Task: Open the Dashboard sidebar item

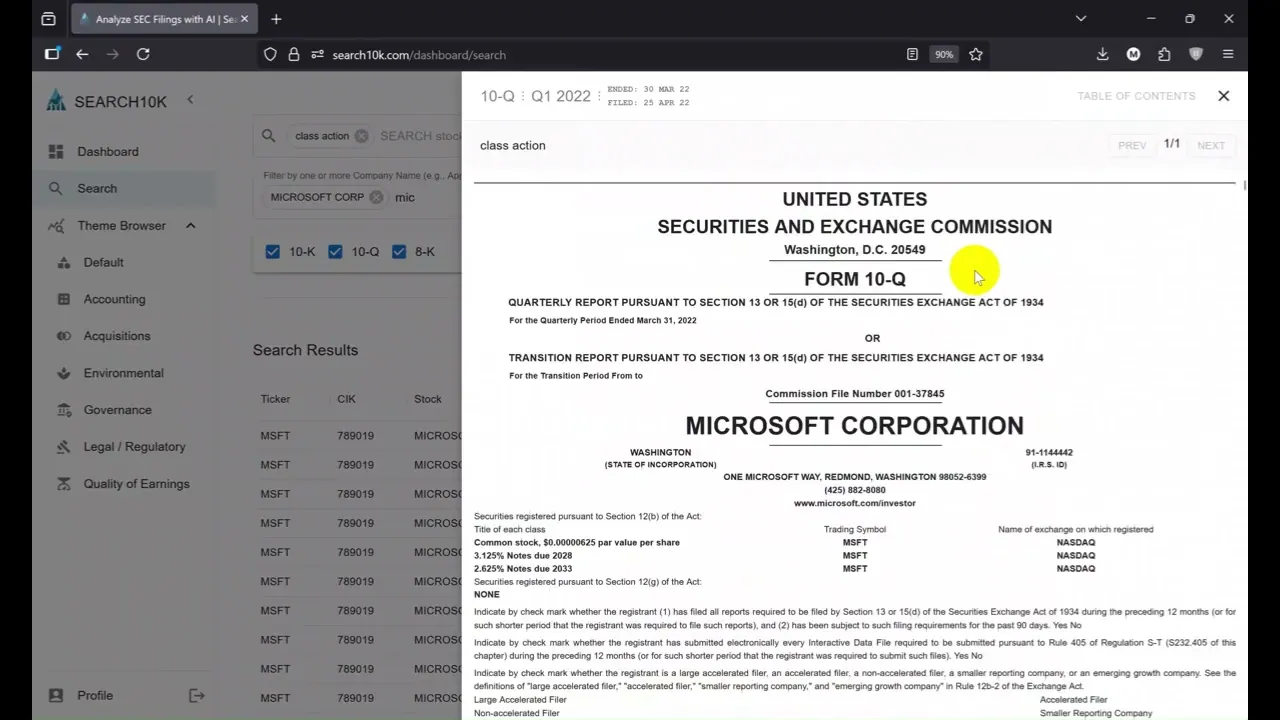Action: [108, 151]
